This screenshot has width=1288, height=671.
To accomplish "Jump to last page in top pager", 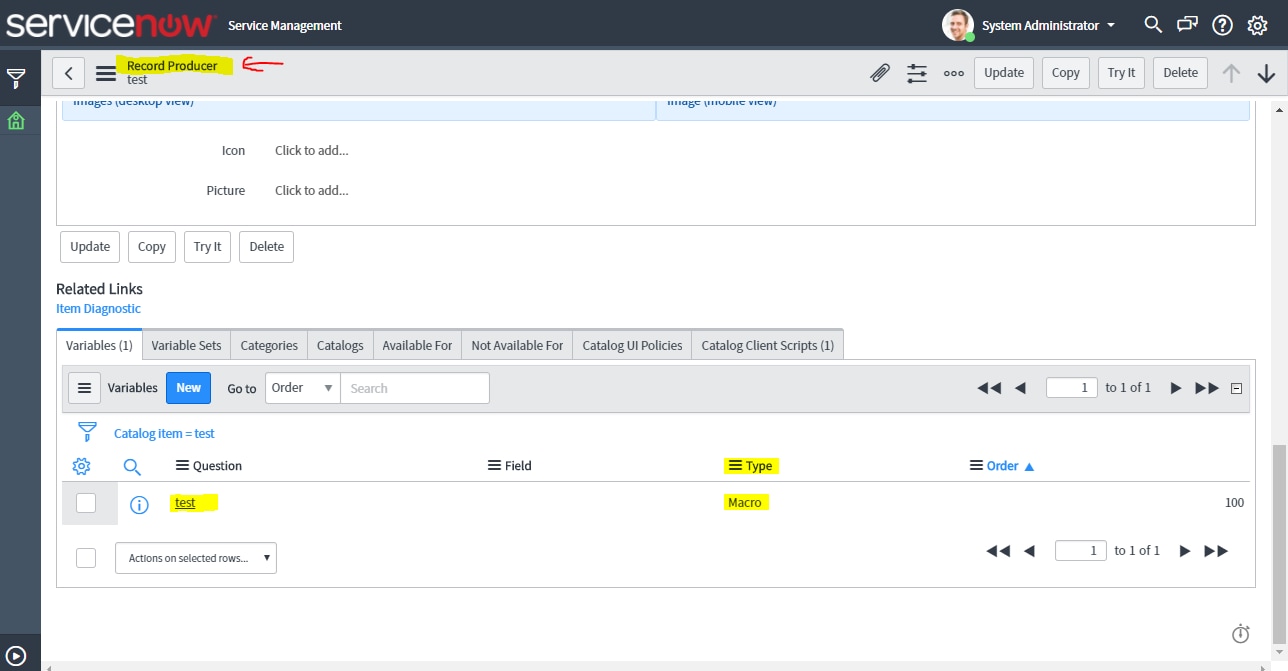I will (x=1207, y=388).
